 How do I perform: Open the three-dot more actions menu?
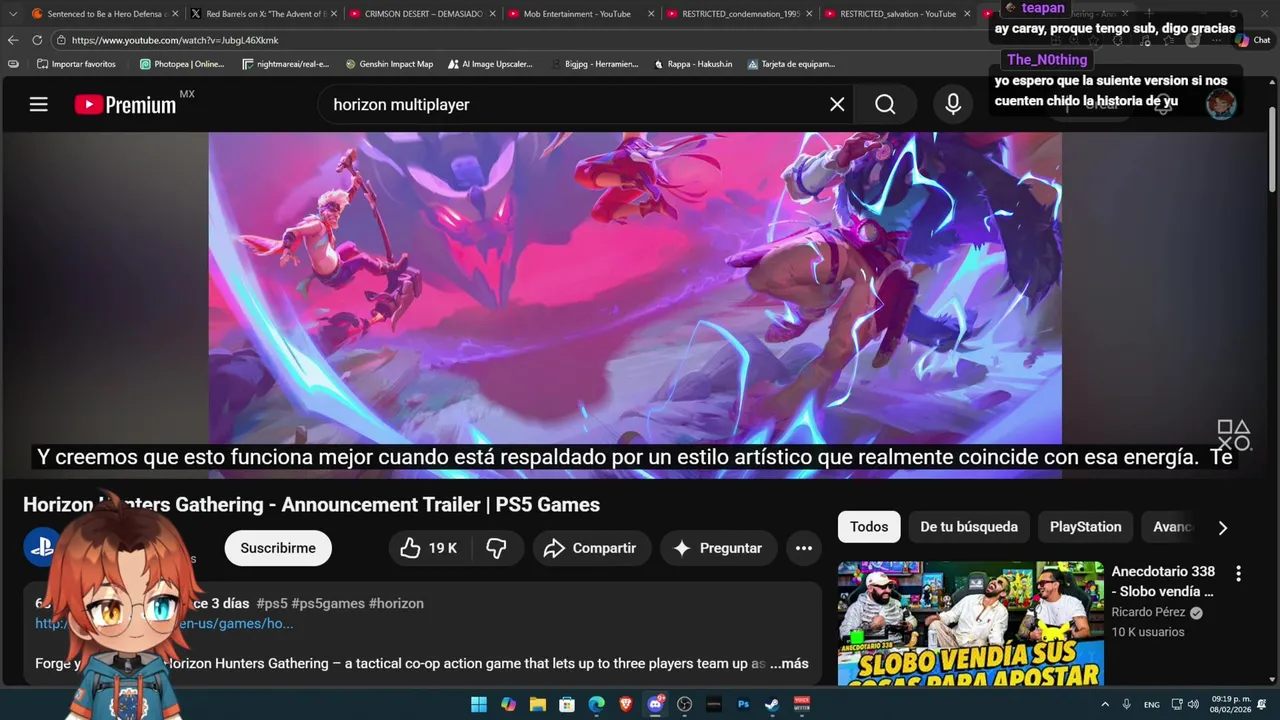pos(803,548)
